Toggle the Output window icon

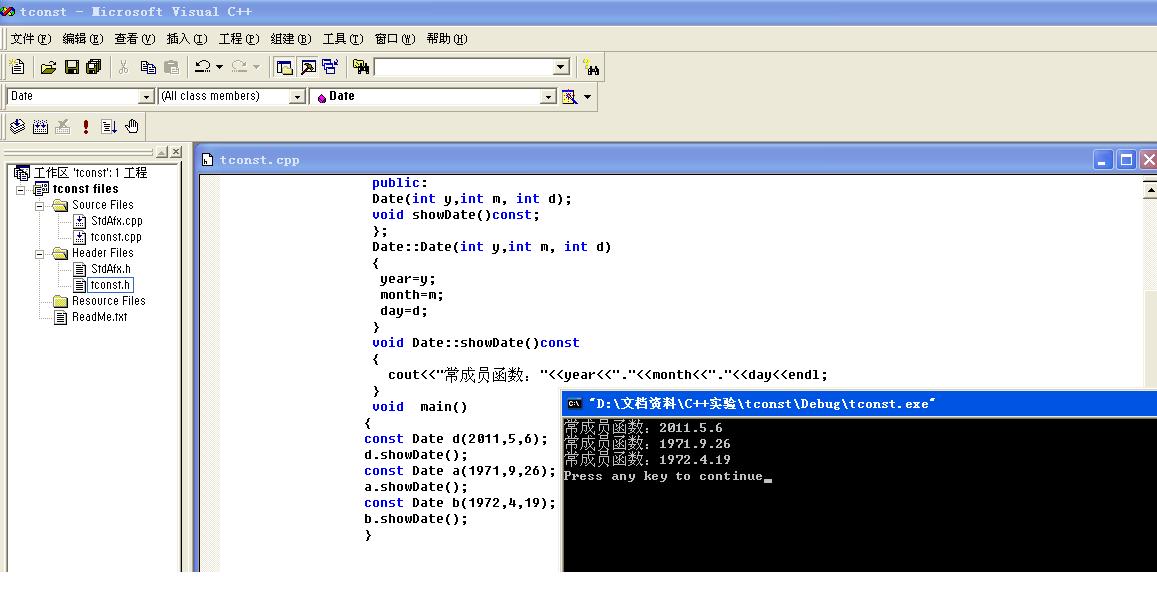[x=308, y=67]
